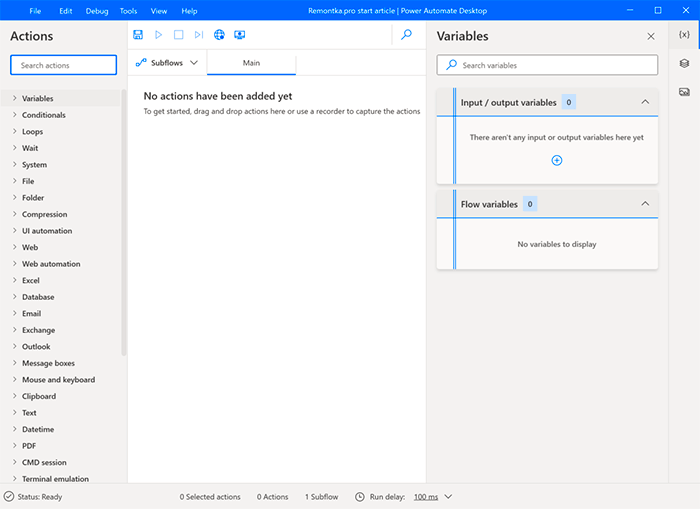Viewport: 700px width, 509px height.
Task: Expand the Variables actions group
Action: point(15,98)
